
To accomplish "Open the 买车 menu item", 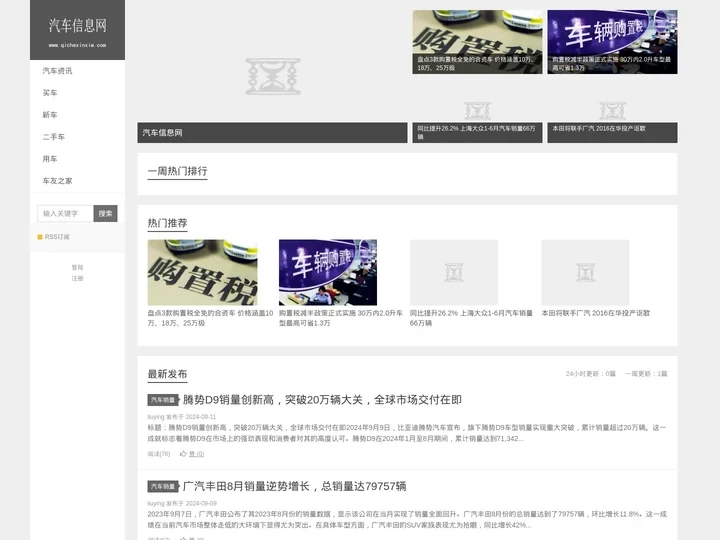I will click(50, 93).
